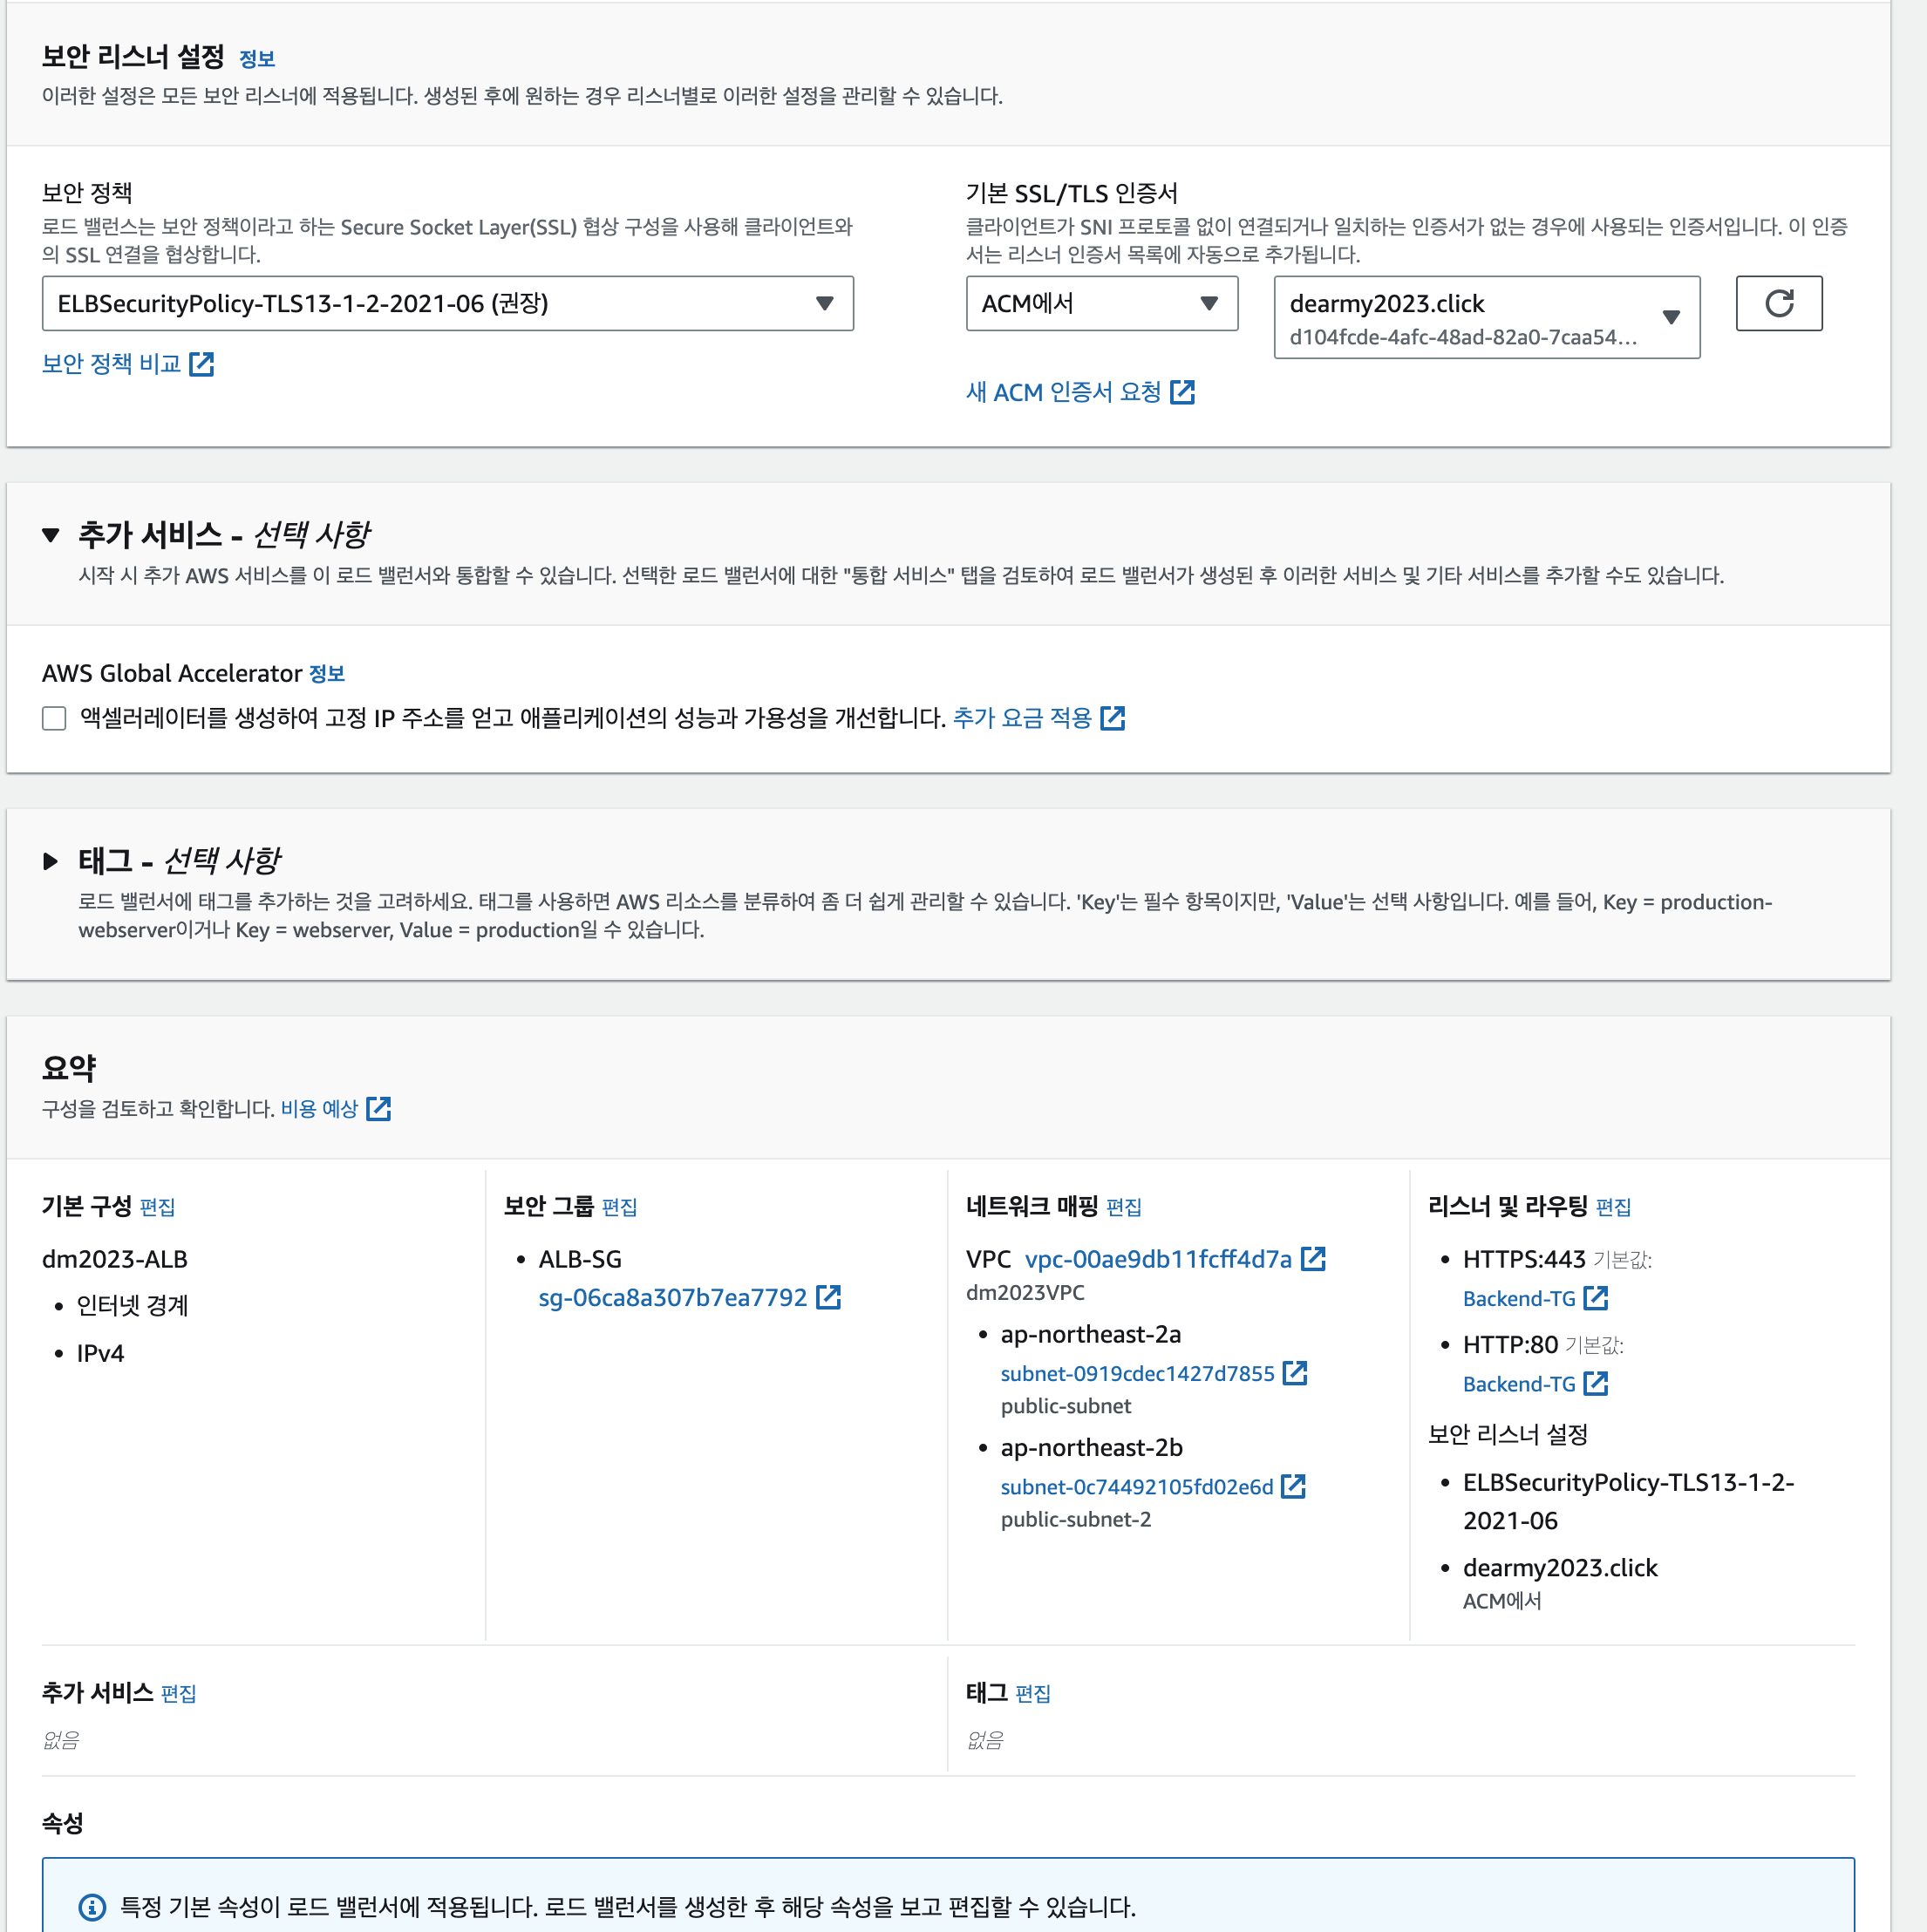Click the ALB-SG security group name
The height and width of the screenshot is (1932, 1927).
point(580,1259)
